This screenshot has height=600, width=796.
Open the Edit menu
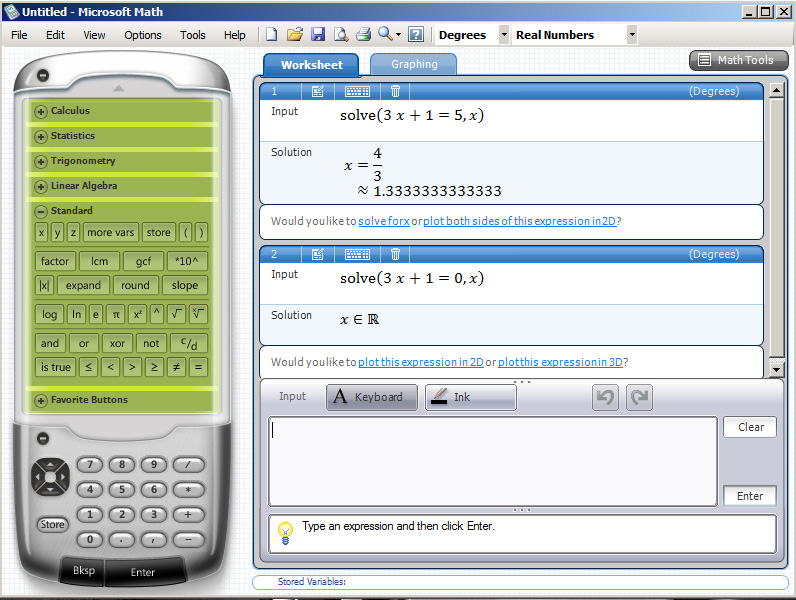55,35
